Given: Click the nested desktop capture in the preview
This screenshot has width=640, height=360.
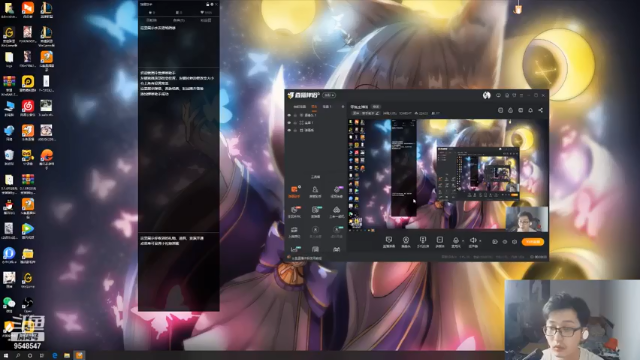Looking at the screenshot, I should coord(478,173).
